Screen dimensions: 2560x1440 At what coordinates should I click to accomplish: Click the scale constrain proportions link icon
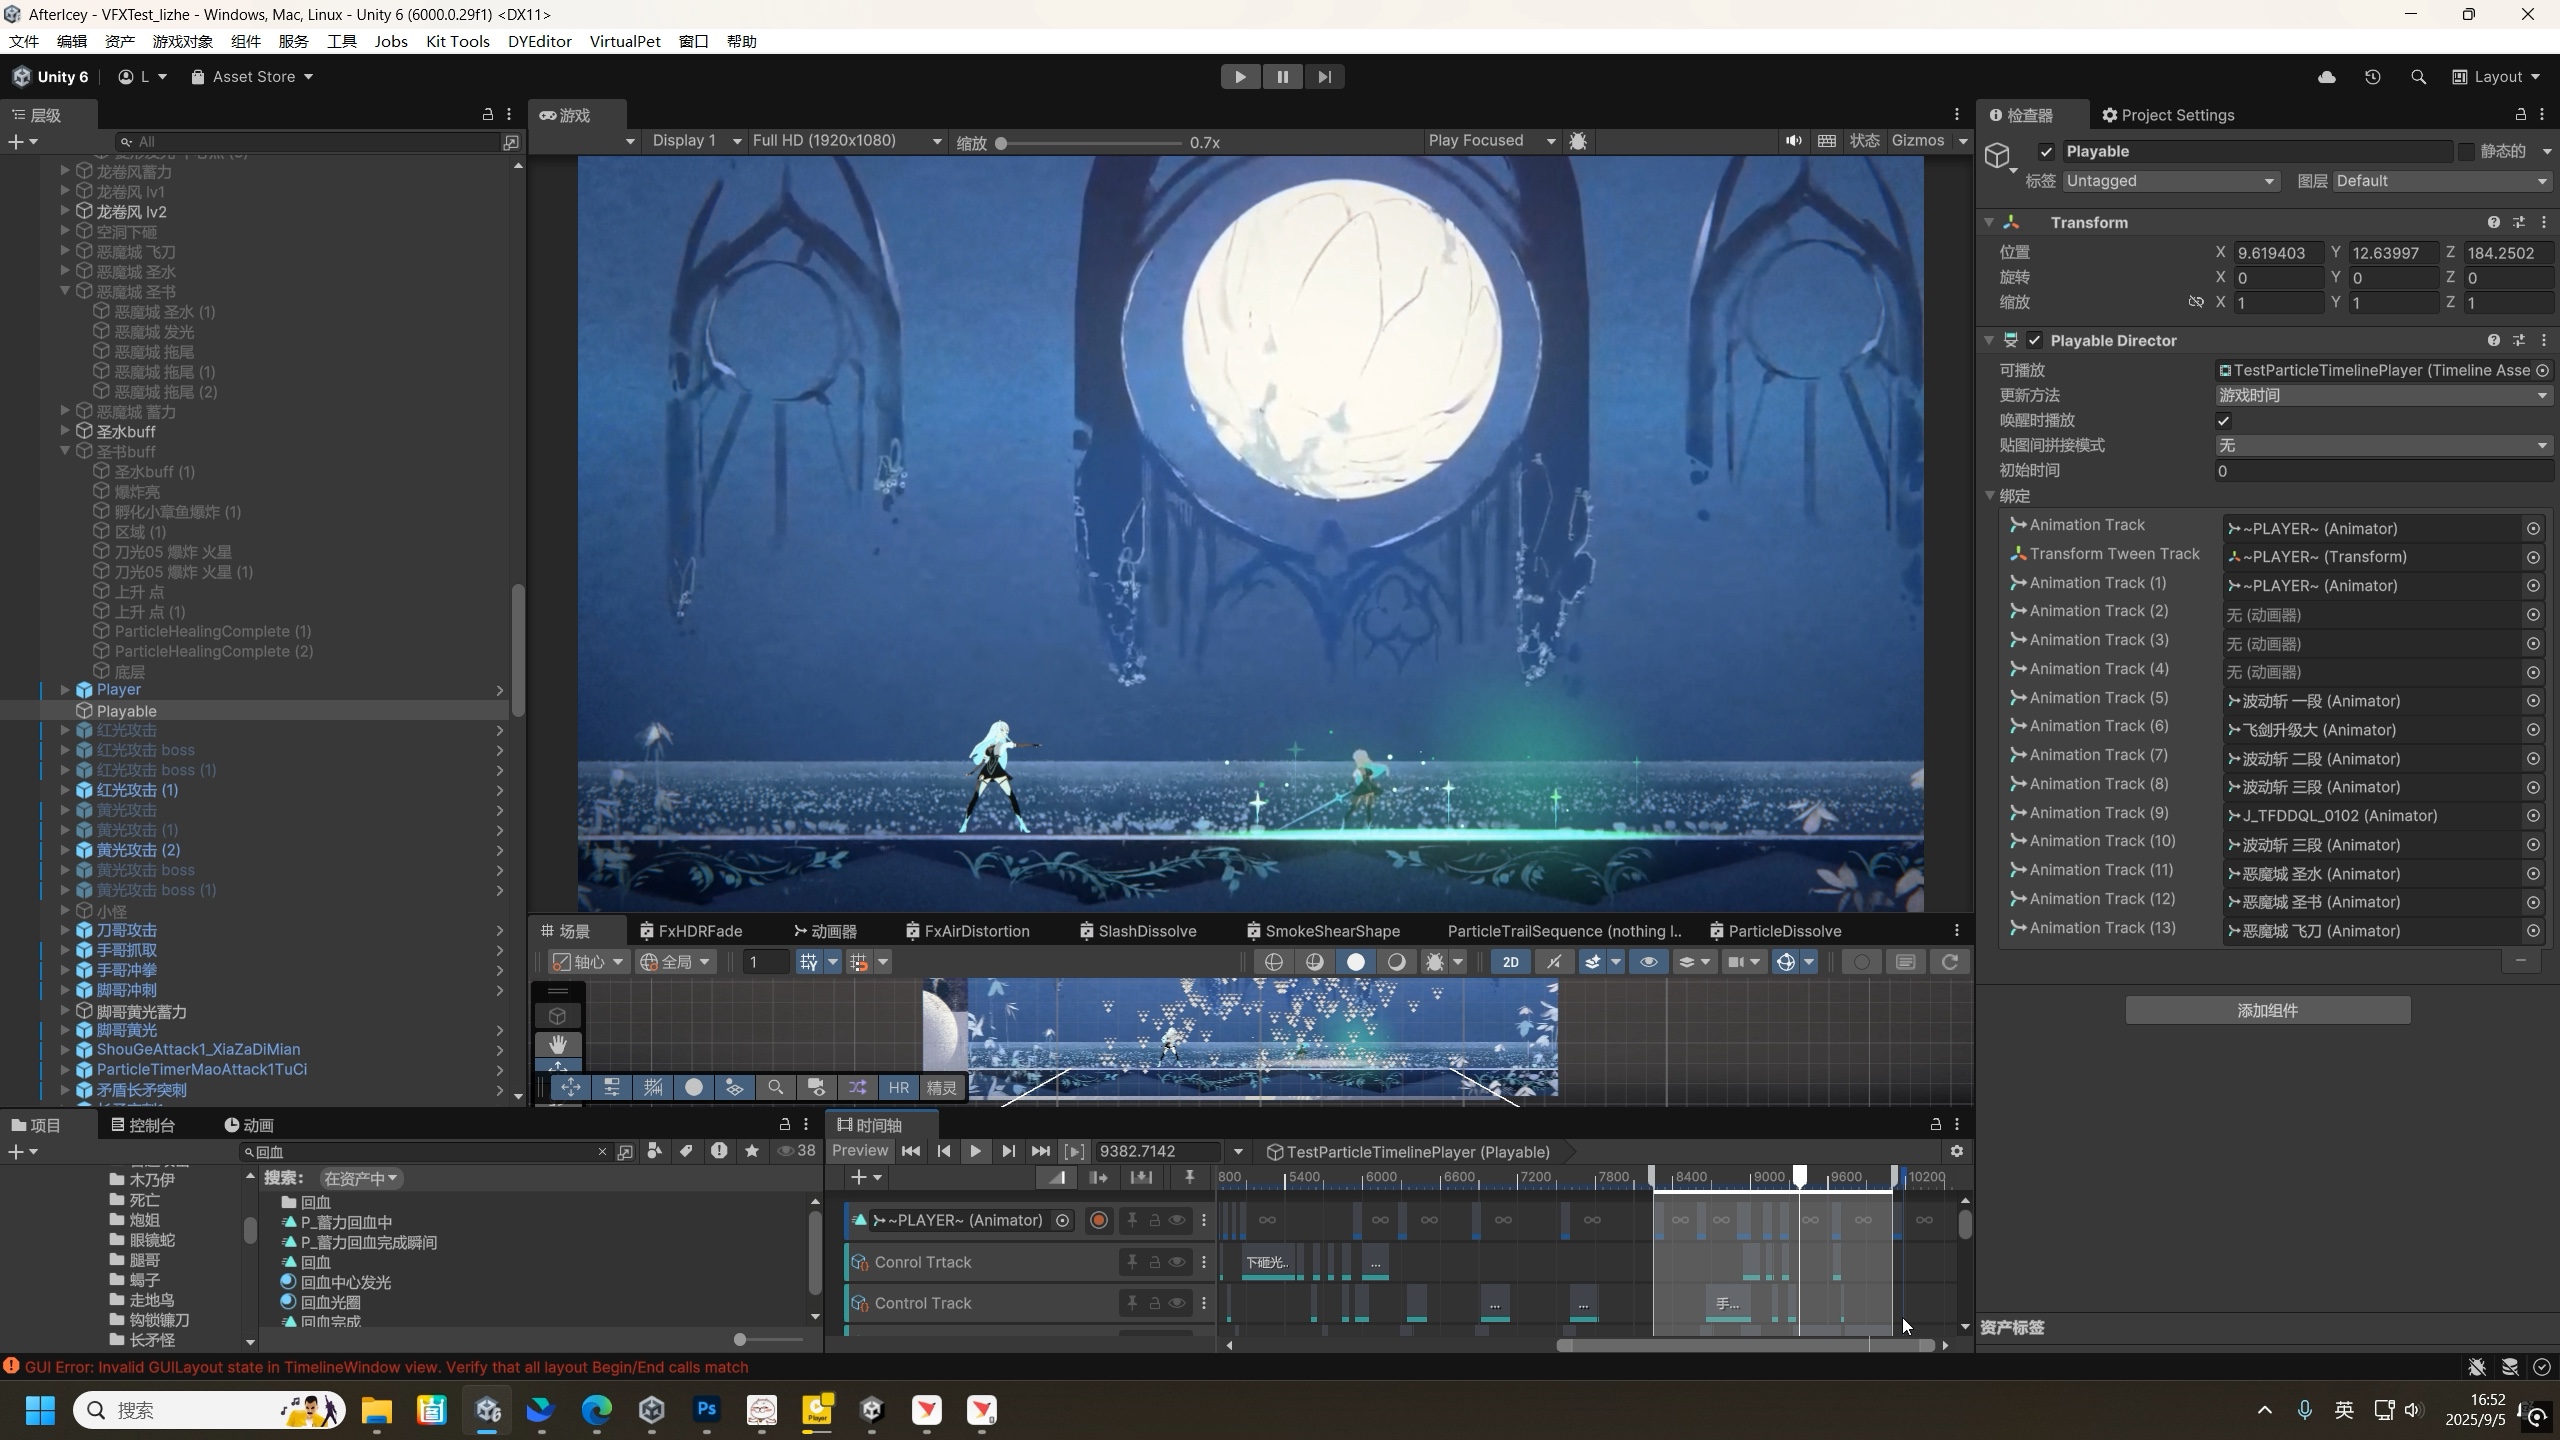click(2196, 302)
